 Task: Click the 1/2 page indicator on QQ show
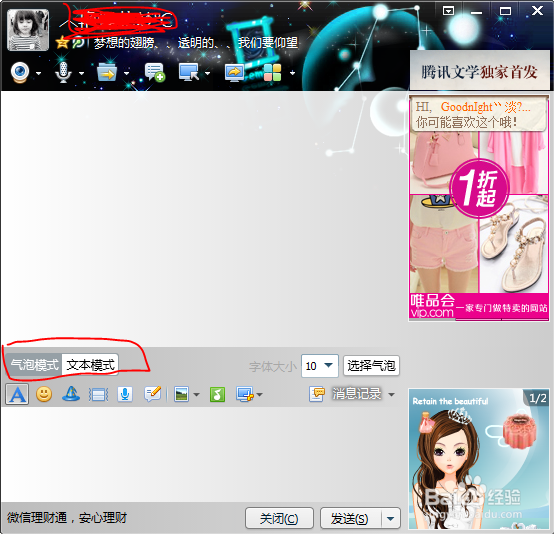[x=538, y=398]
